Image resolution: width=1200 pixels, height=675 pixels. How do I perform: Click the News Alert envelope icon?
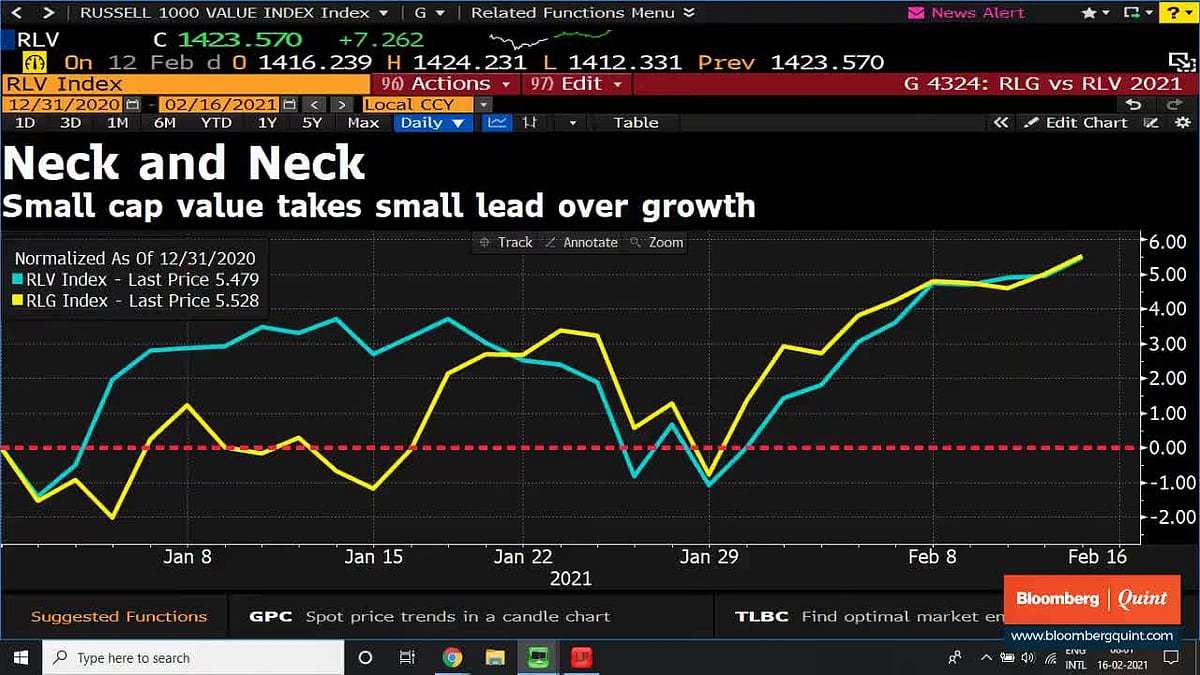pyautogui.click(x=915, y=13)
